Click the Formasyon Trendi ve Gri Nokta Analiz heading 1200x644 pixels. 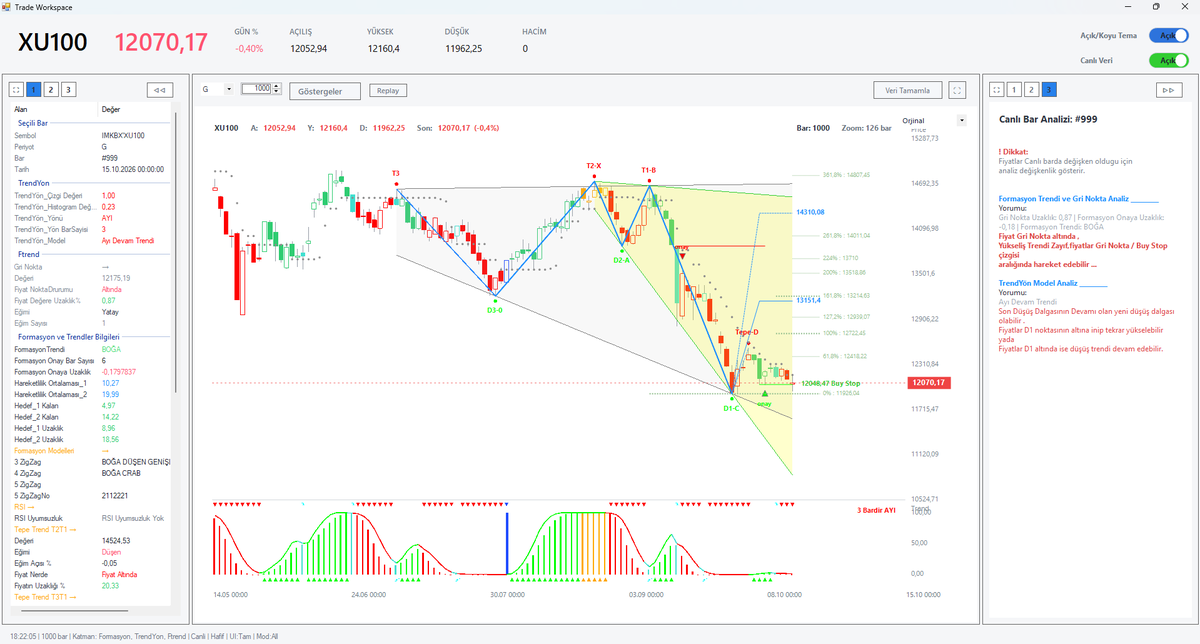[x=1064, y=199]
